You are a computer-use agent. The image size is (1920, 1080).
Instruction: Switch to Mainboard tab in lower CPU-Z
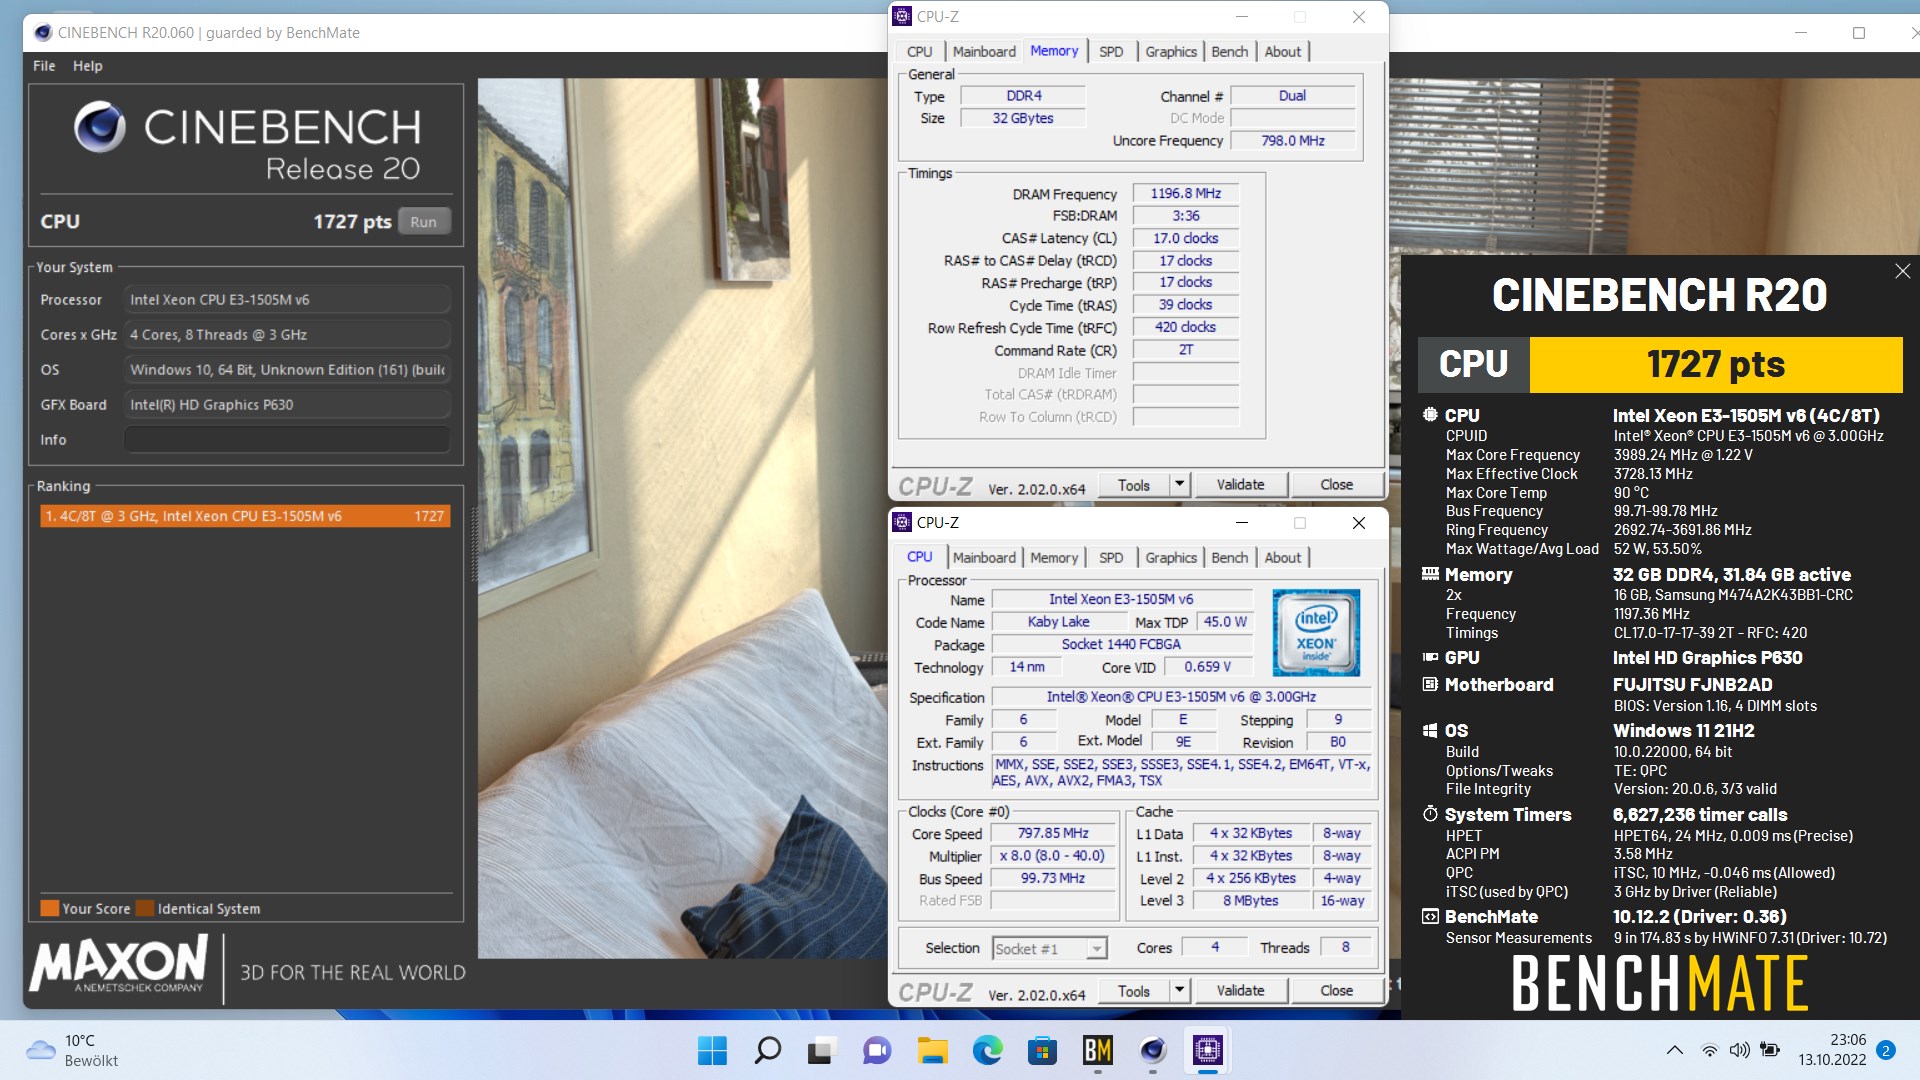[x=984, y=558]
